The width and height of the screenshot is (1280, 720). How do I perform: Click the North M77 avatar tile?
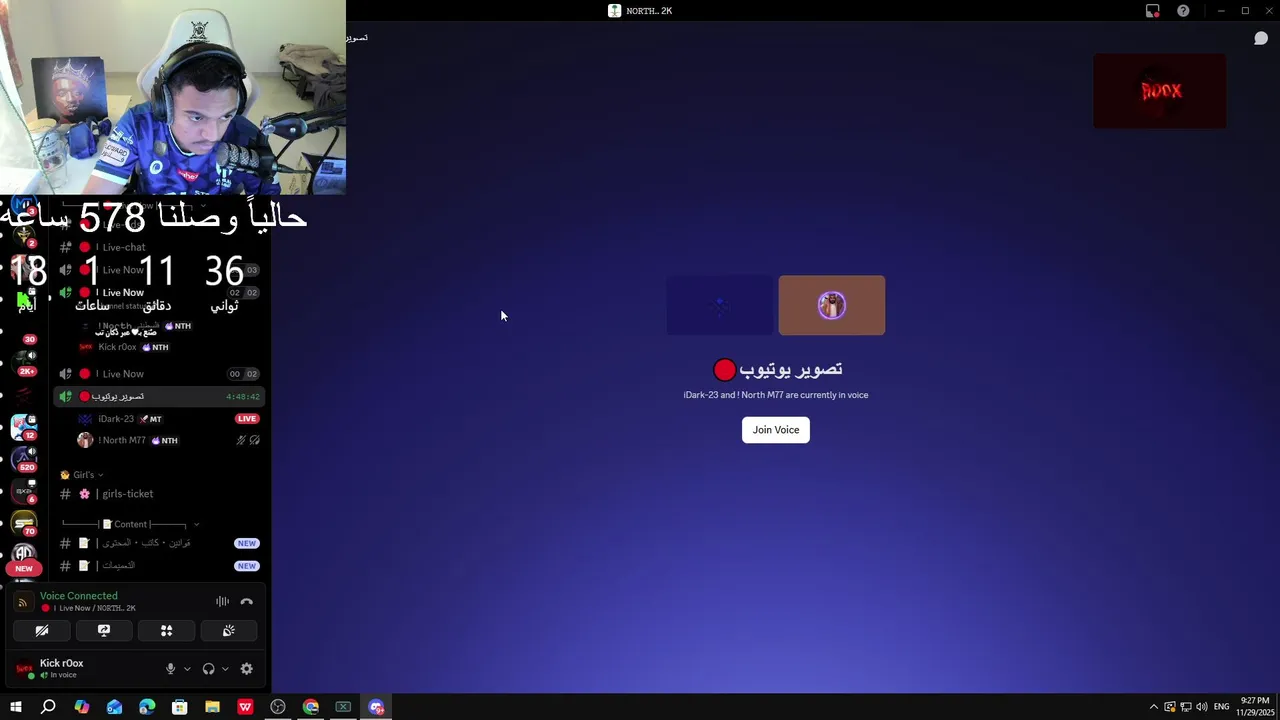832,305
